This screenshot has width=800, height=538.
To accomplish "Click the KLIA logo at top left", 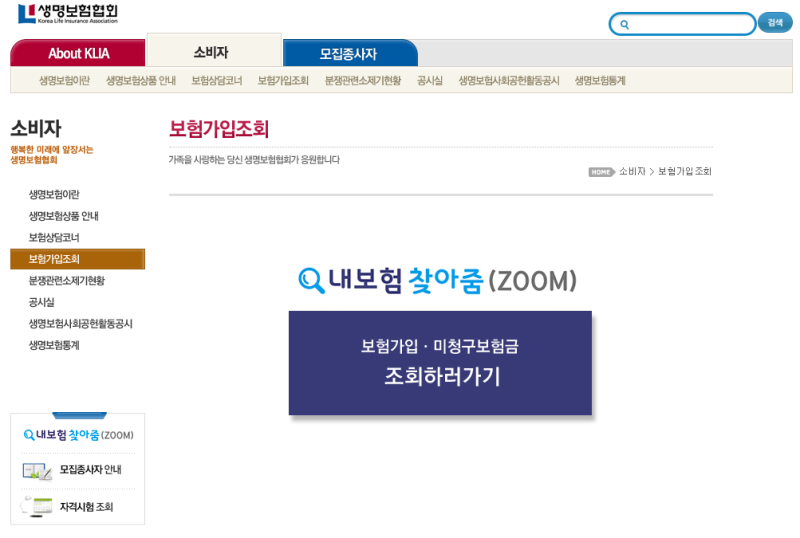I will (68, 13).
